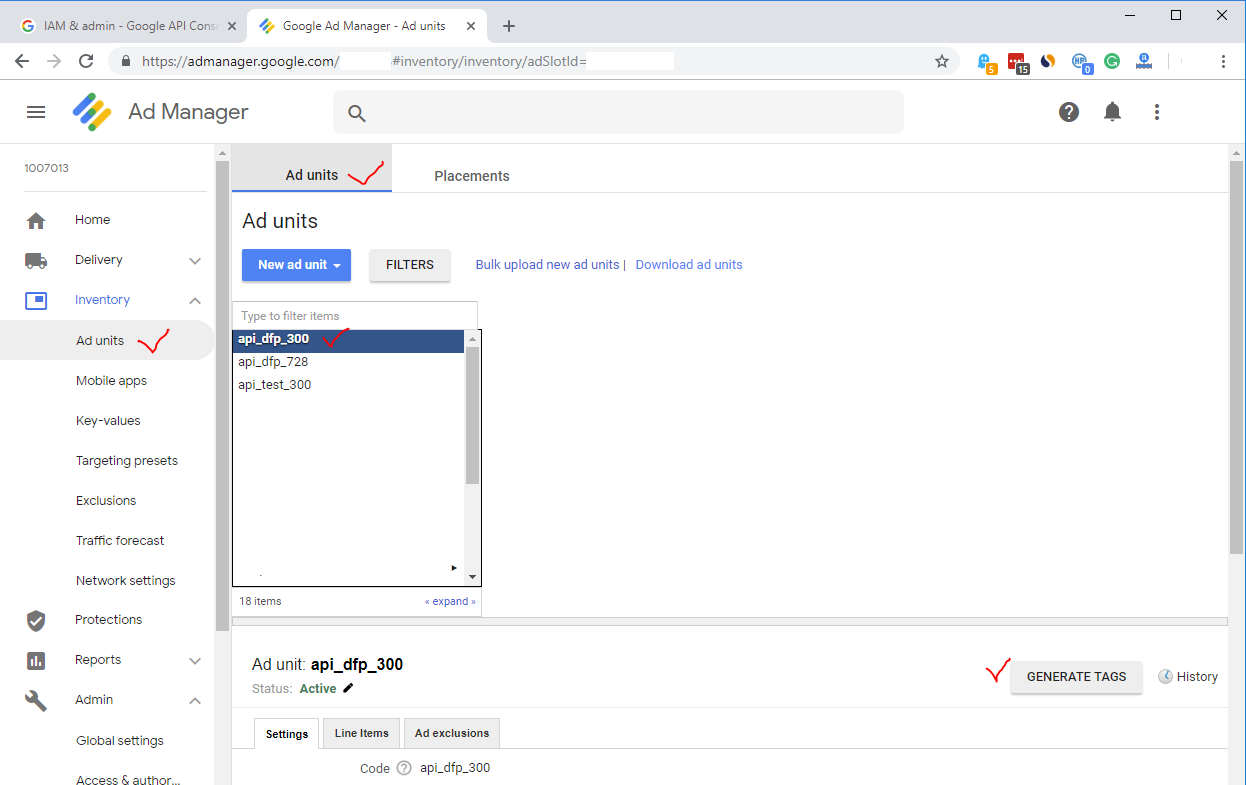Open the notifications bell
Screen dimensions: 1246x785
(x=1112, y=112)
